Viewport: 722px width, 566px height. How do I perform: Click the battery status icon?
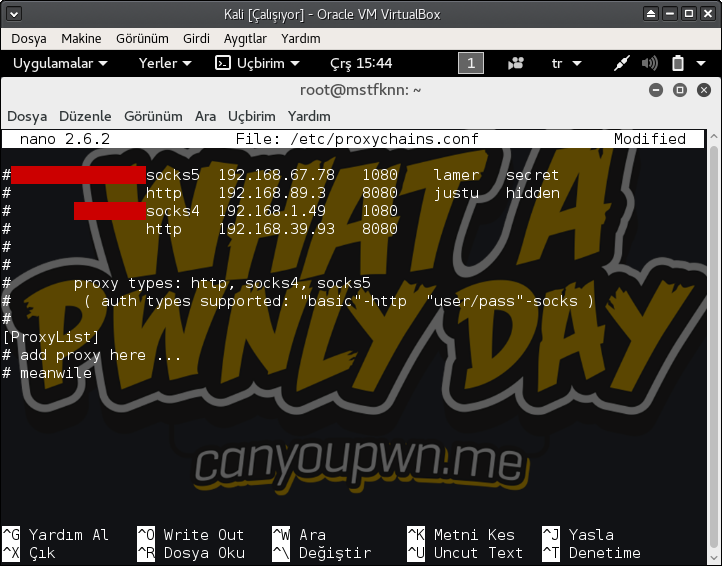(677, 63)
